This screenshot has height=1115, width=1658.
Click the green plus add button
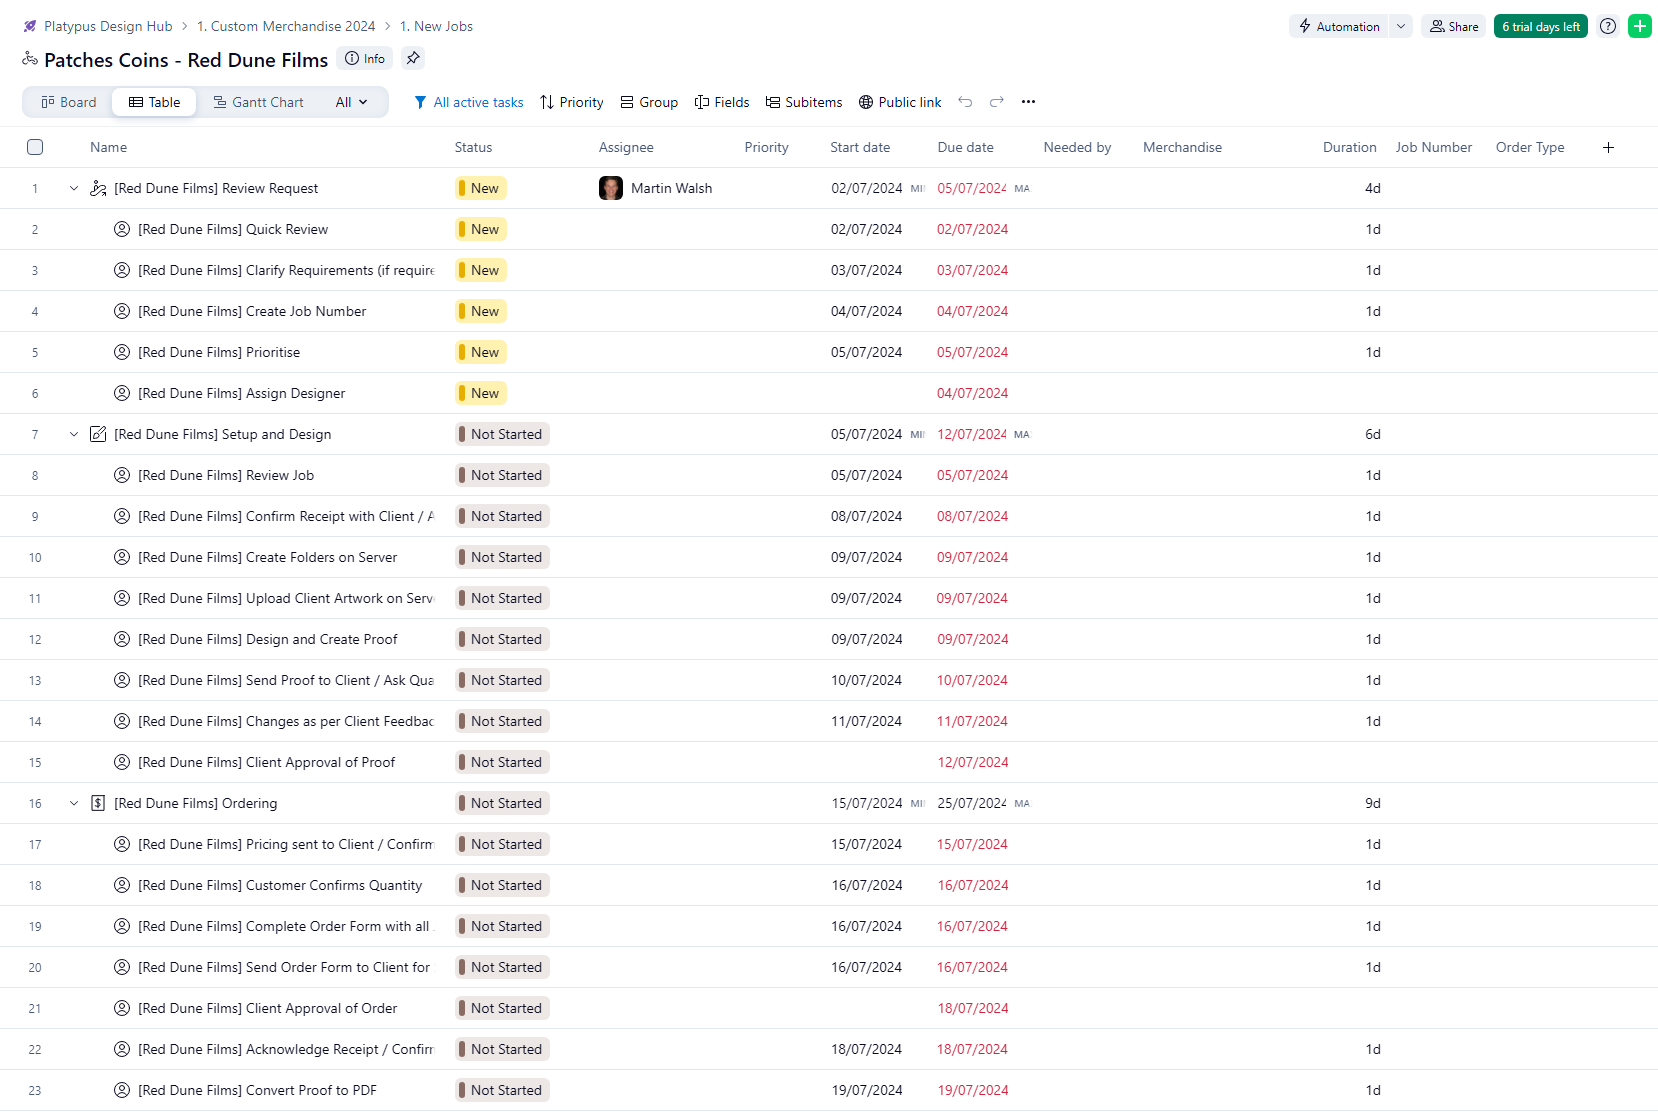1640,27
